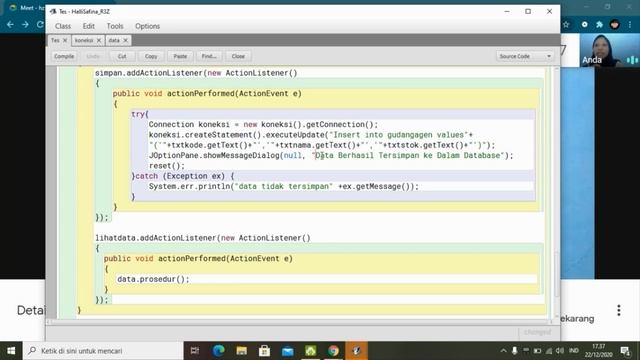Image resolution: width=640 pixels, height=360 pixels.
Task: Open File Explorer from the taskbar
Action: (242, 351)
